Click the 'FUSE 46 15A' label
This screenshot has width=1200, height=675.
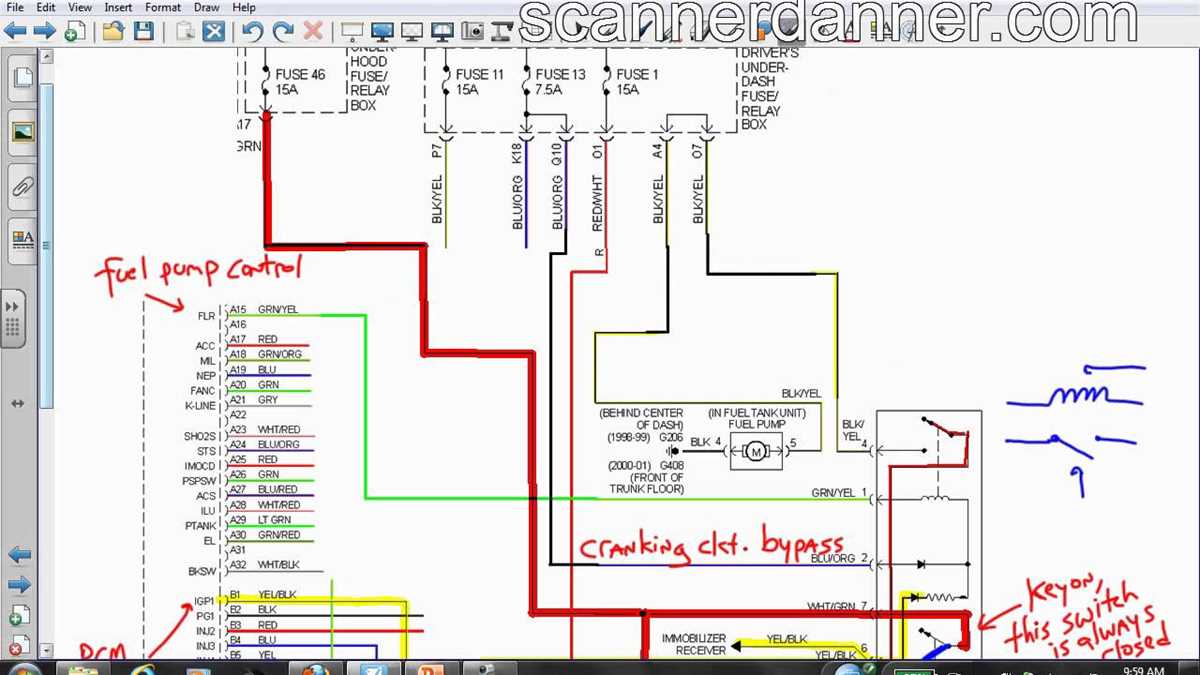300,82
